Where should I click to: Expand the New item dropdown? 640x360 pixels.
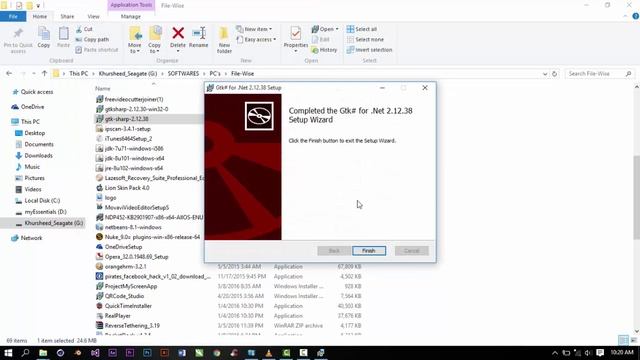pyautogui.click(x=254, y=29)
